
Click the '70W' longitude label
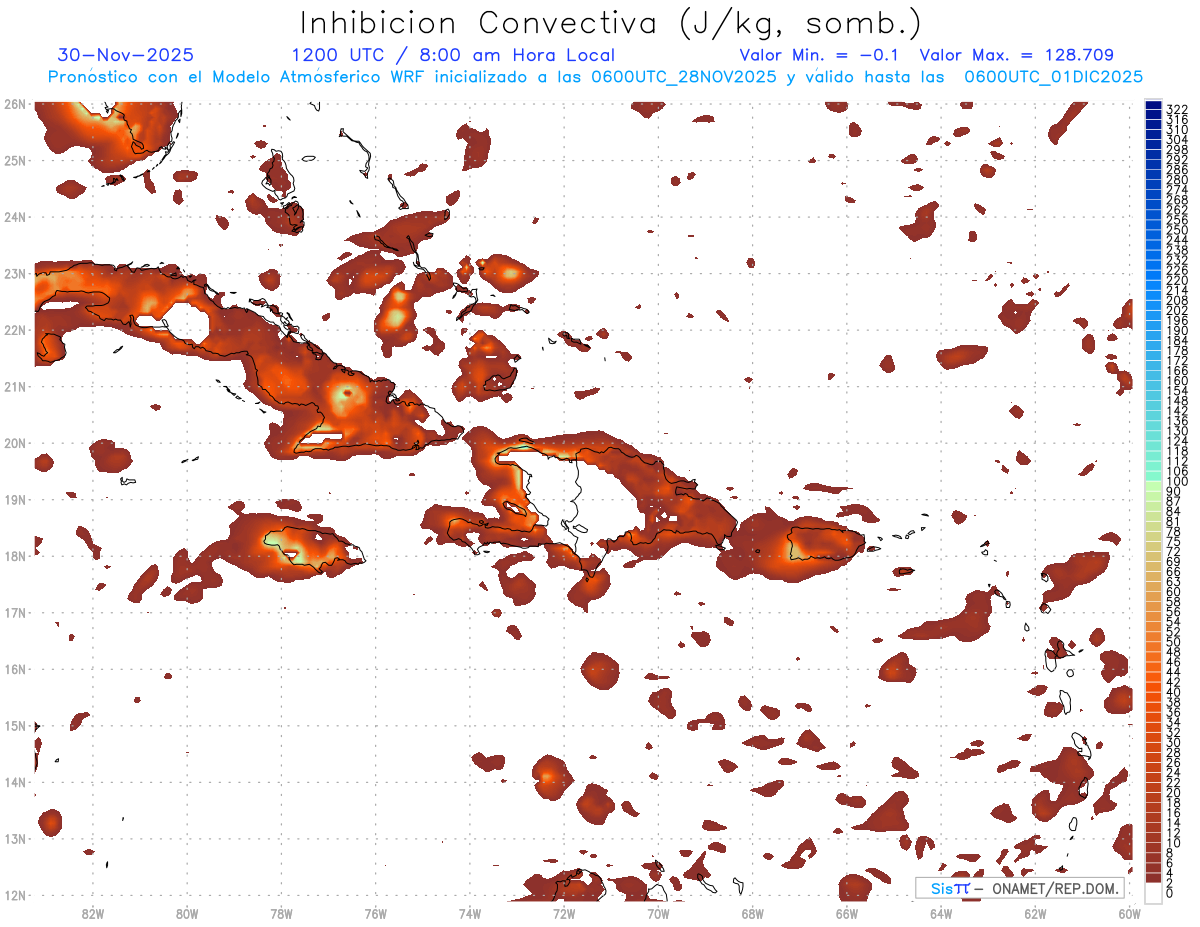pyautogui.click(x=658, y=913)
